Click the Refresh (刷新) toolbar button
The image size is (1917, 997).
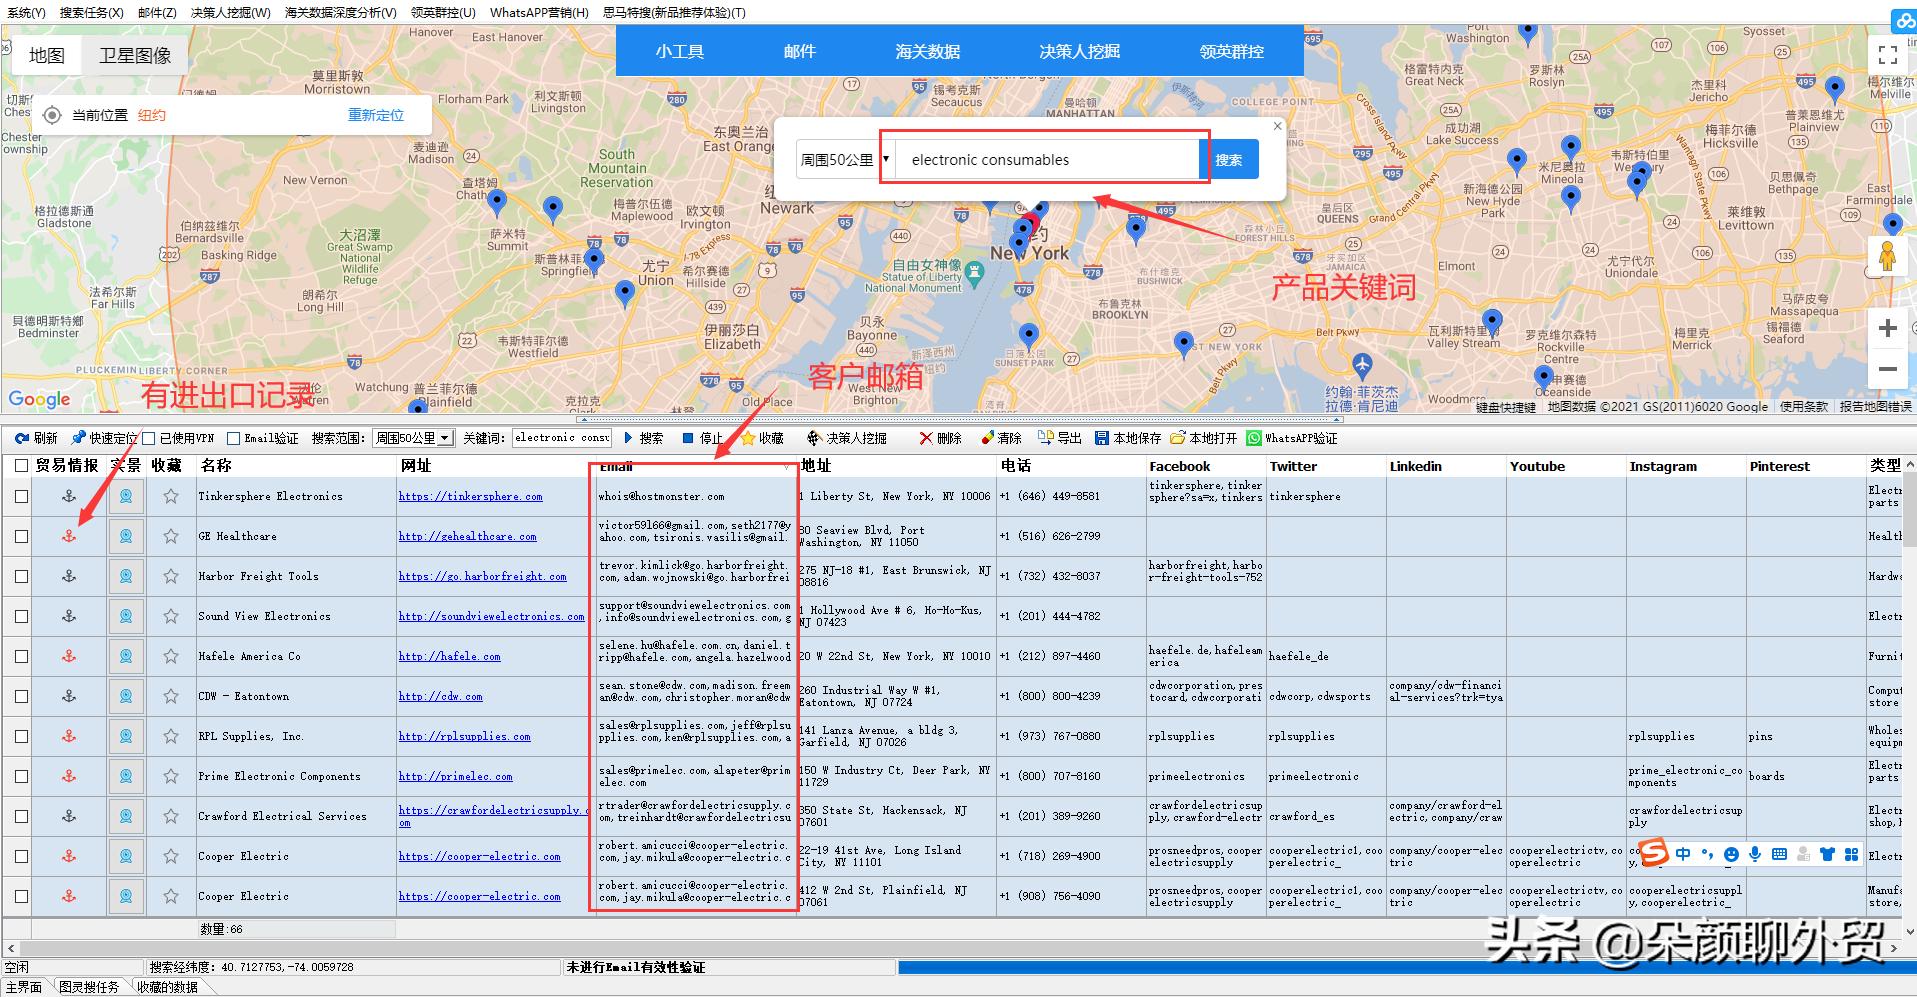click(x=36, y=438)
